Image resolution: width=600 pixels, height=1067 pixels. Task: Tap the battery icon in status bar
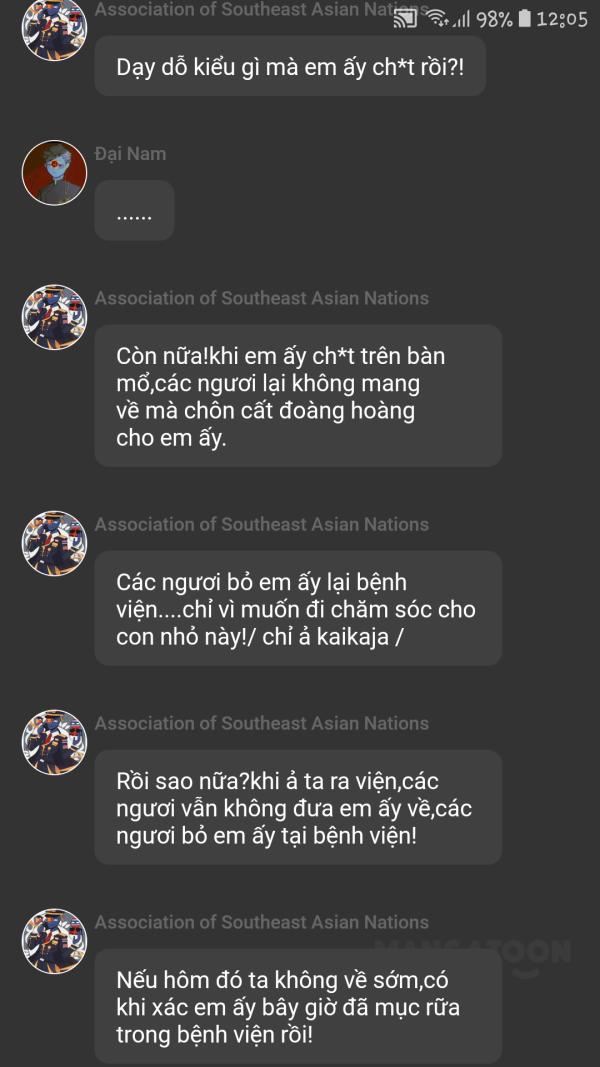pyautogui.click(x=525, y=19)
